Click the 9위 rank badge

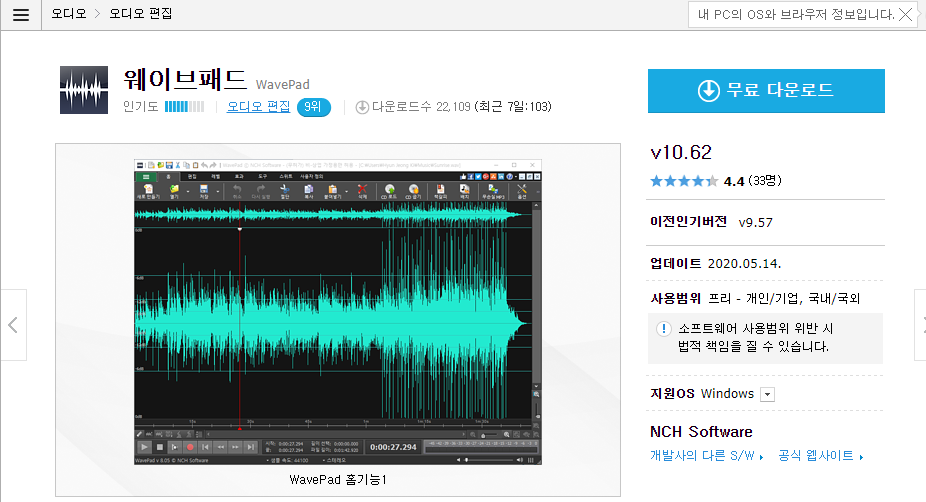coord(313,107)
